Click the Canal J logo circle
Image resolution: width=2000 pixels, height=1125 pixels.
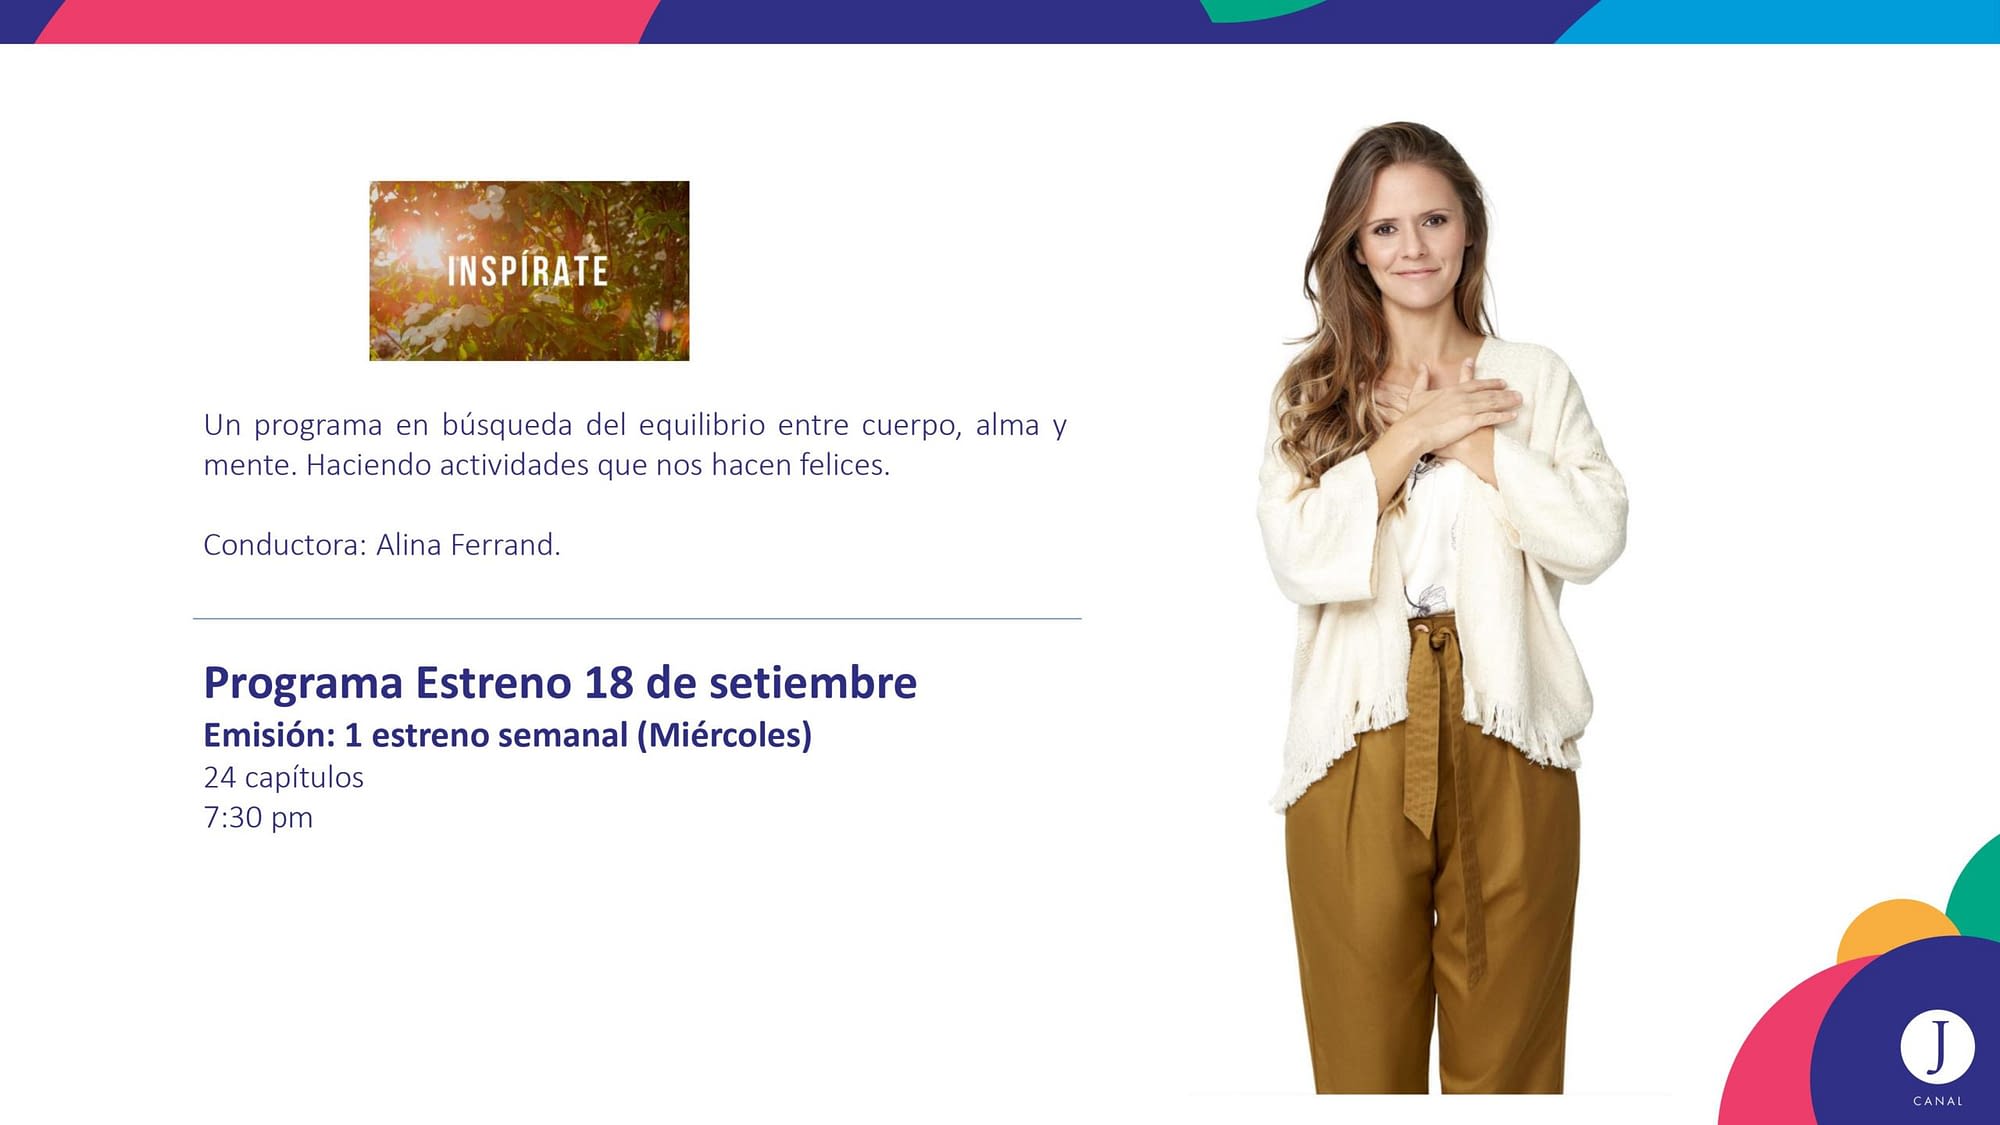pos(1937,1046)
